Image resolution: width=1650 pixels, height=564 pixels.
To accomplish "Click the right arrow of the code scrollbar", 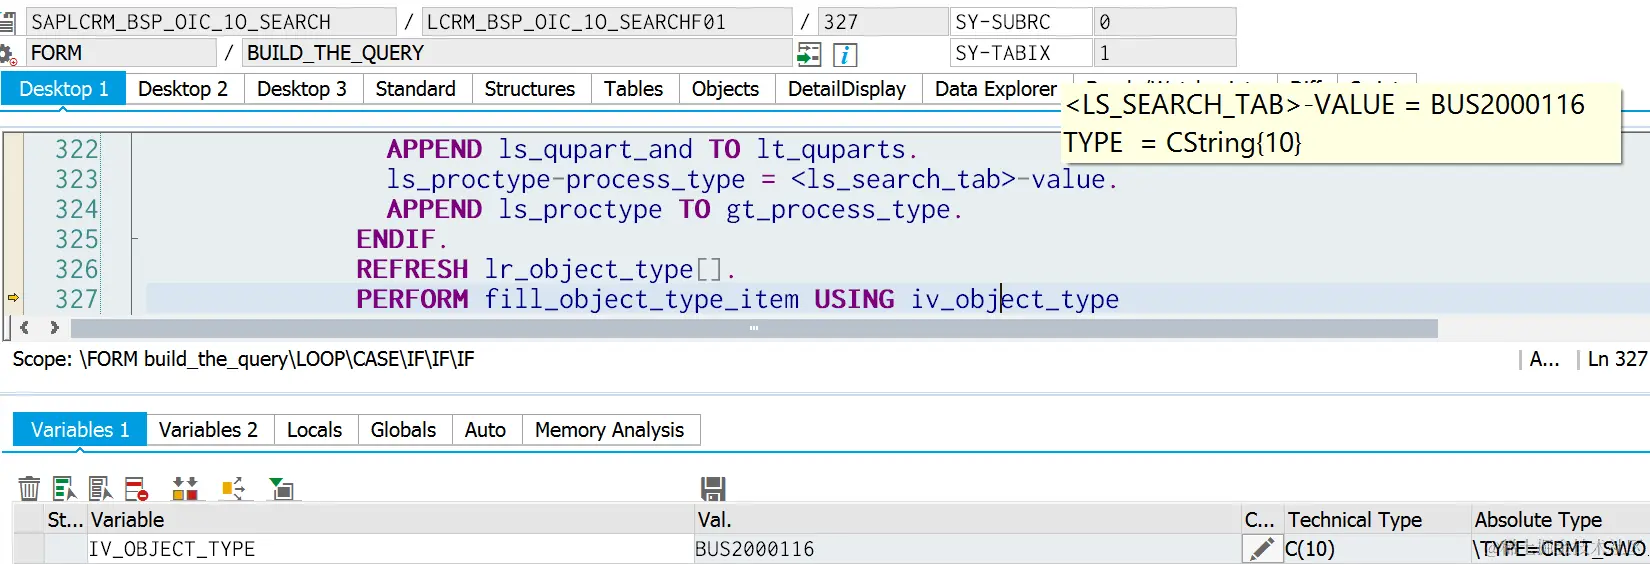I will click(54, 328).
